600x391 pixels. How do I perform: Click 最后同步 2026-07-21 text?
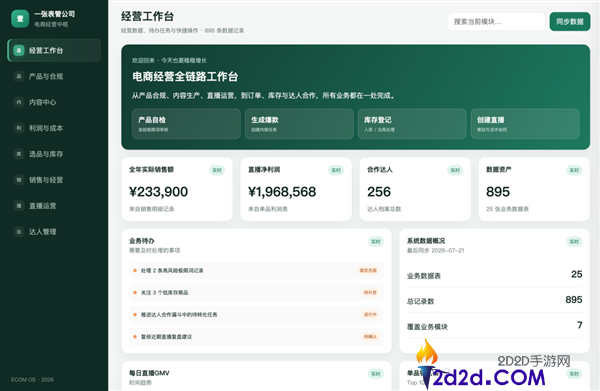(435, 251)
